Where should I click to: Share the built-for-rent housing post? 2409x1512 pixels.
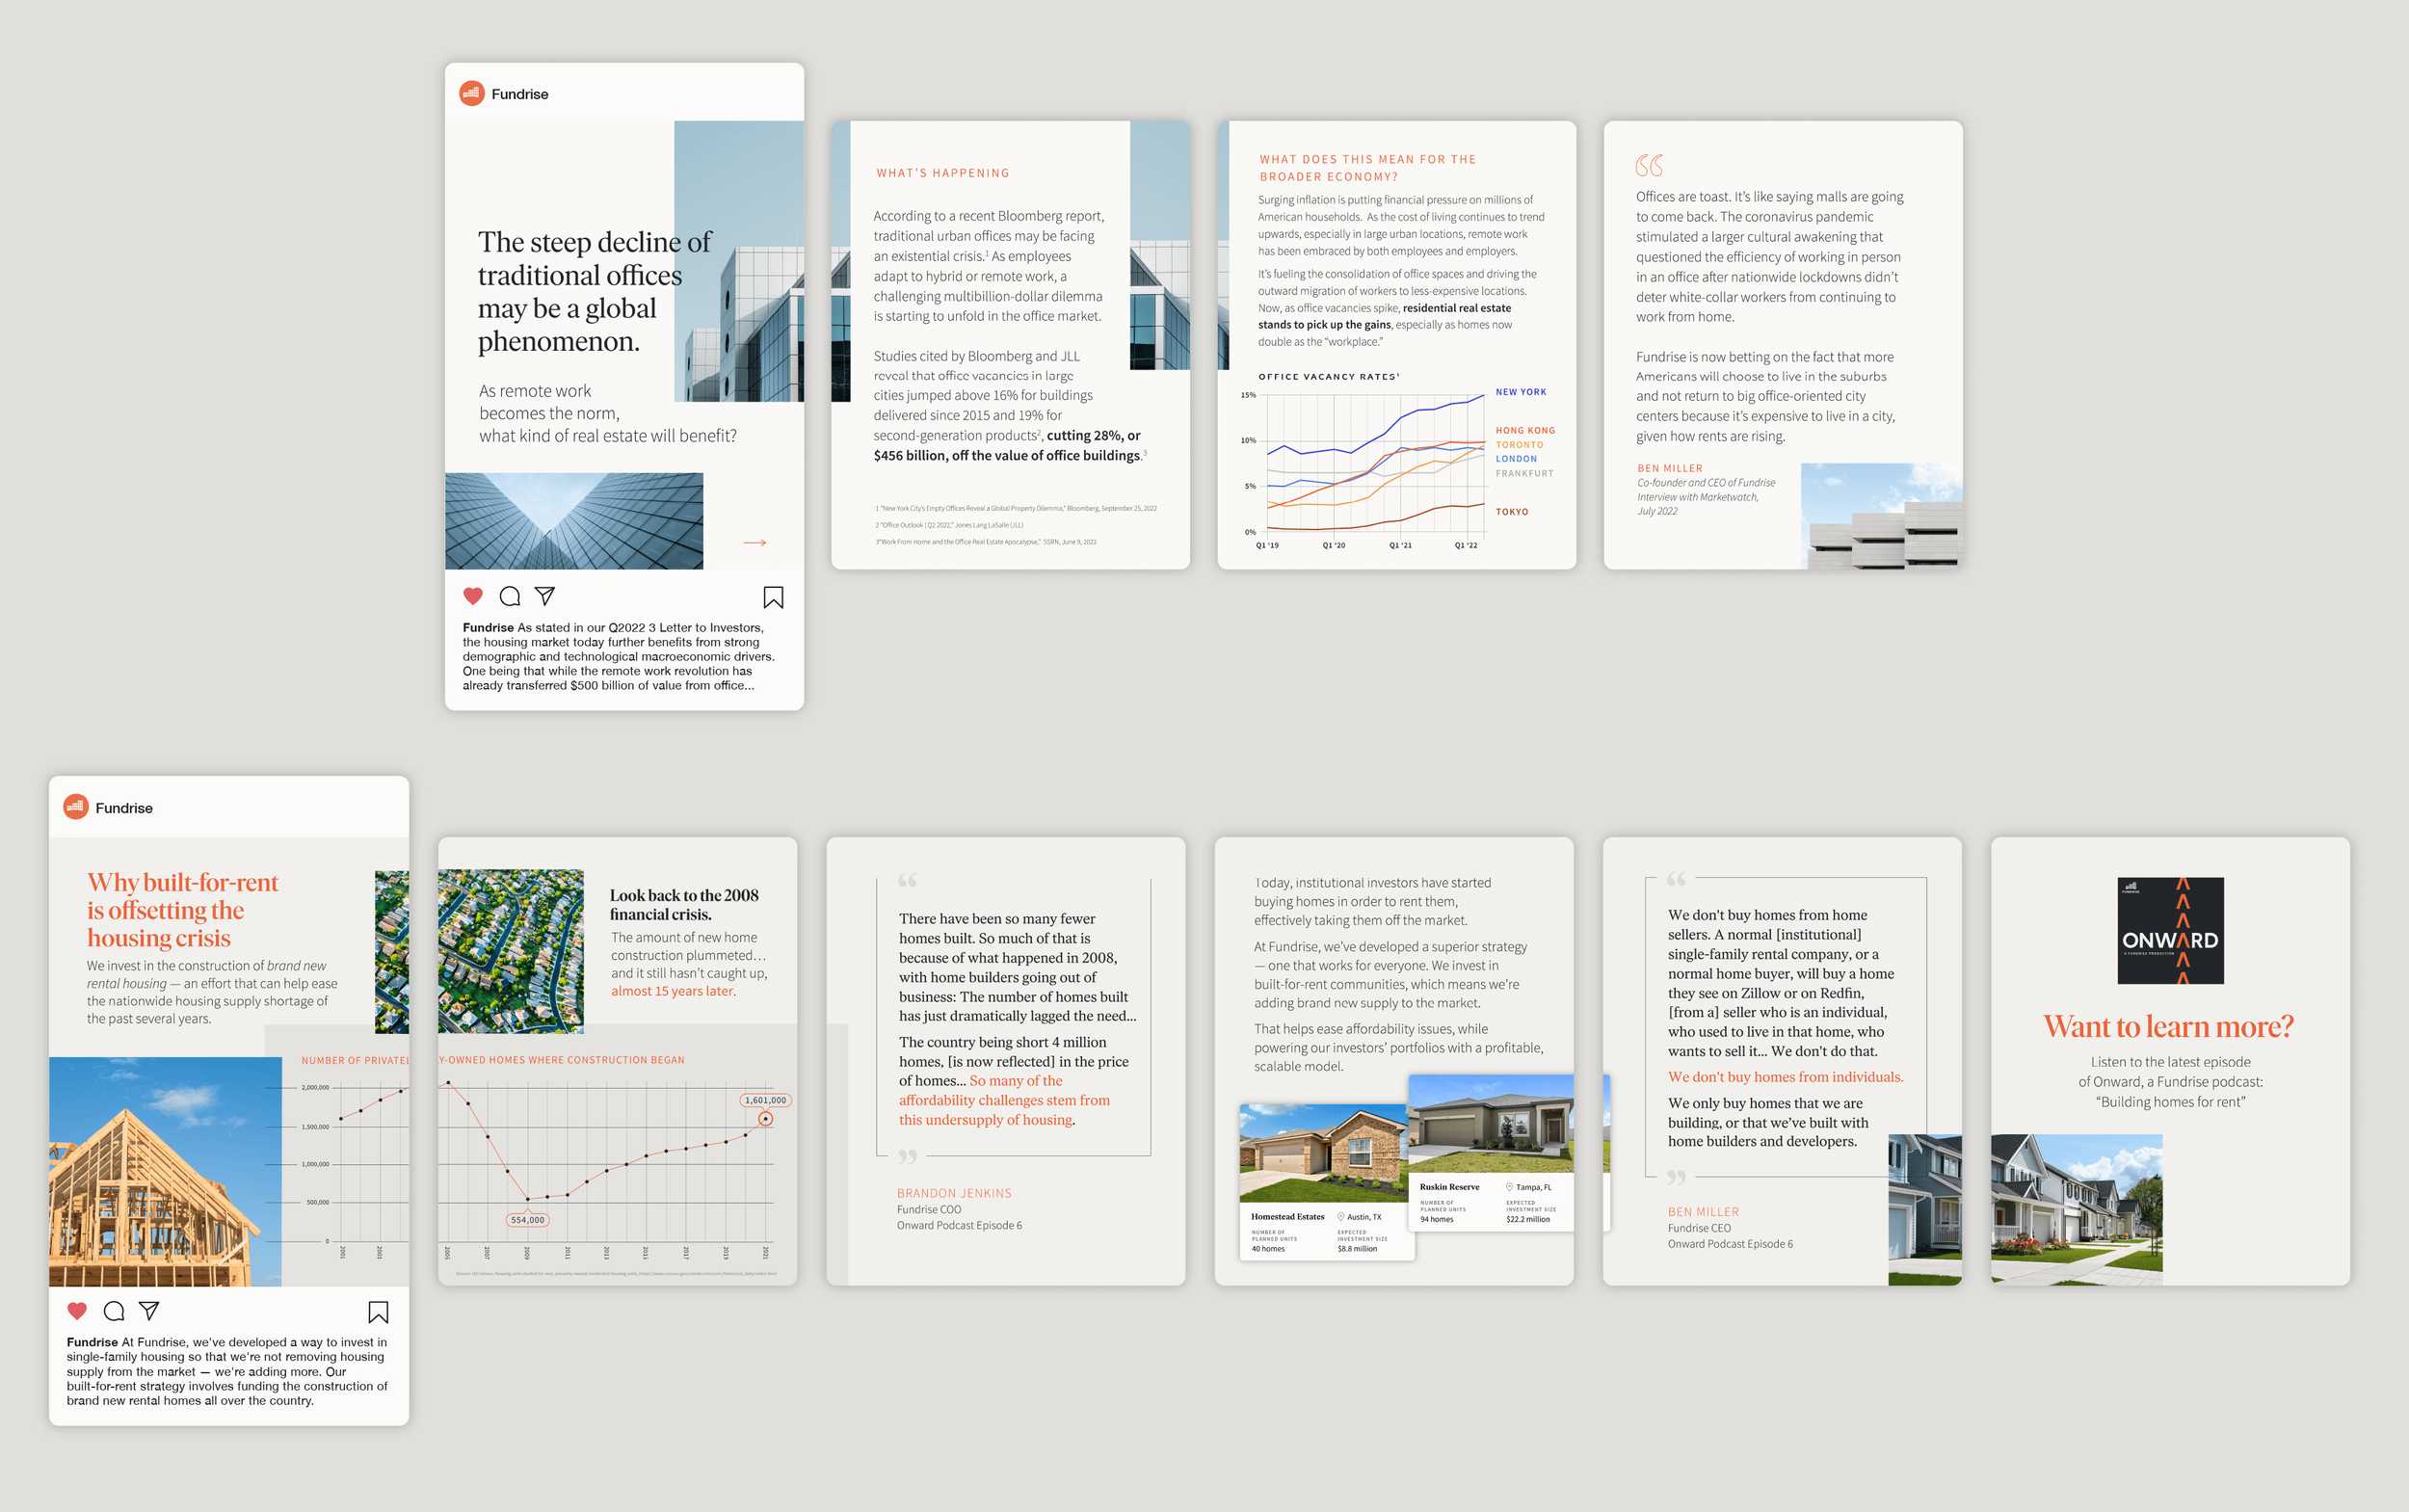tap(149, 1310)
